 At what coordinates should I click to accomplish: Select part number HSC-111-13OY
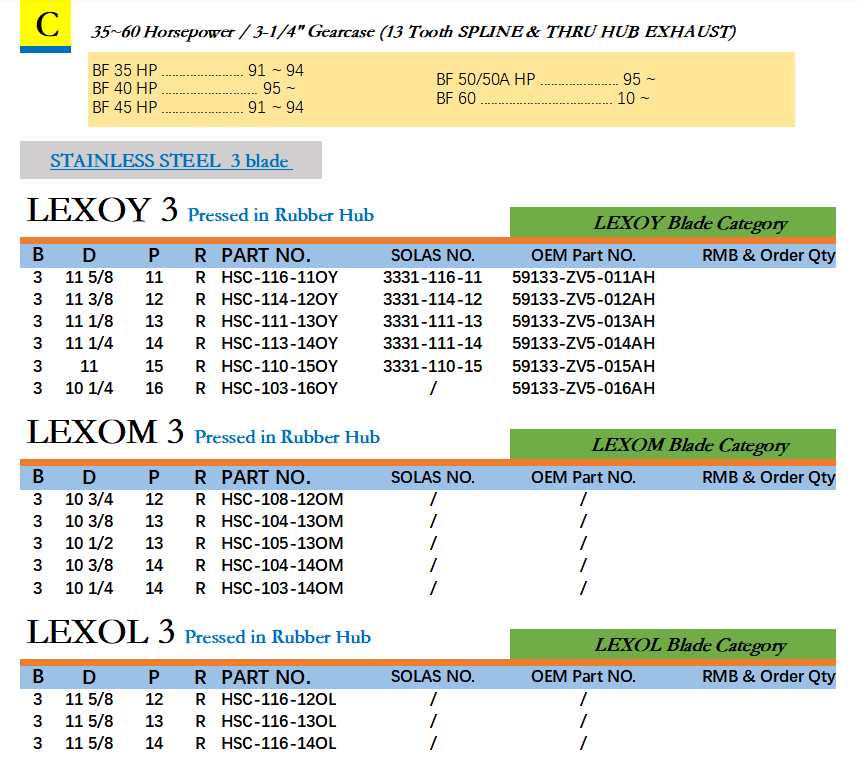click(280, 321)
